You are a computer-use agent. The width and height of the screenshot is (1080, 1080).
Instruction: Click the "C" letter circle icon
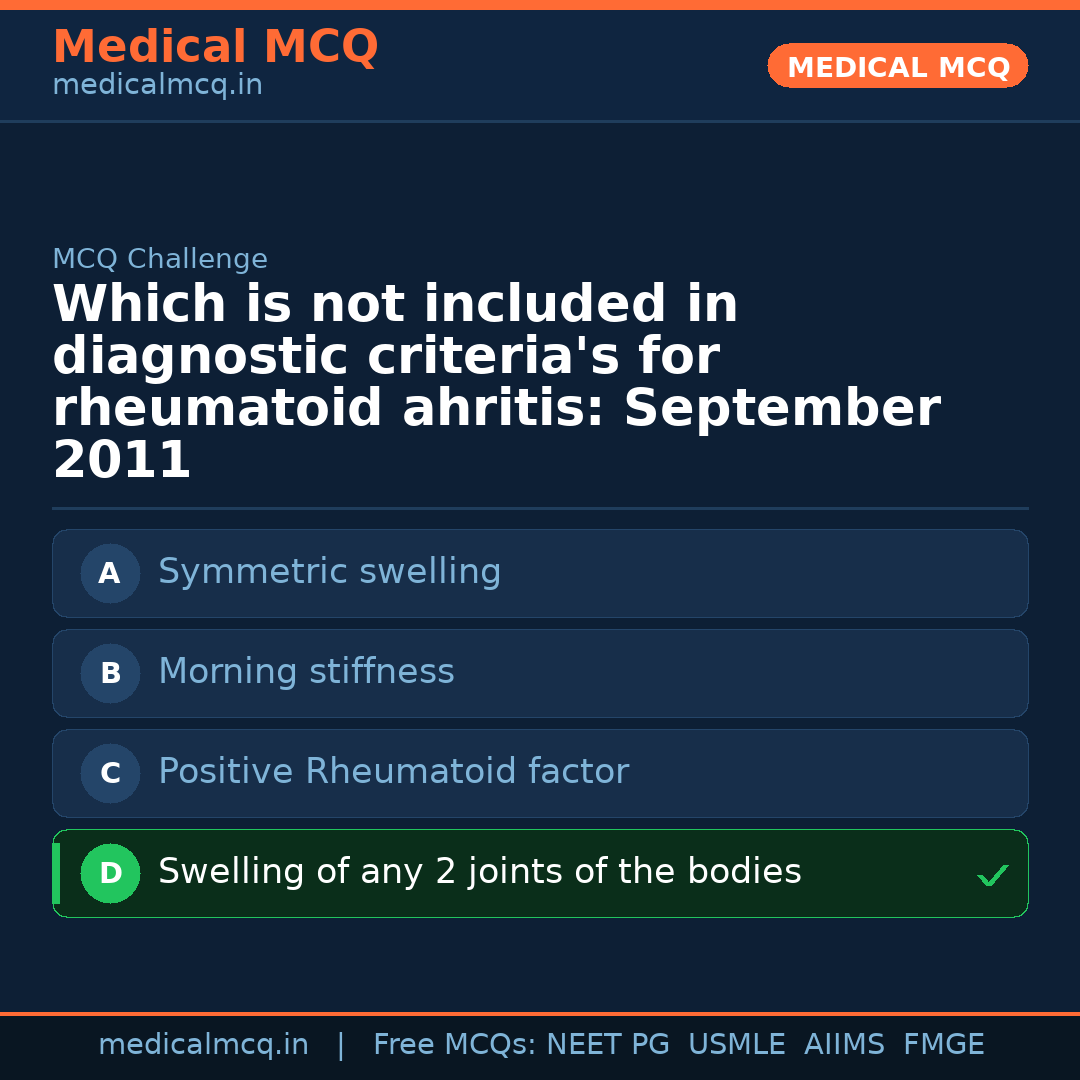(110, 774)
